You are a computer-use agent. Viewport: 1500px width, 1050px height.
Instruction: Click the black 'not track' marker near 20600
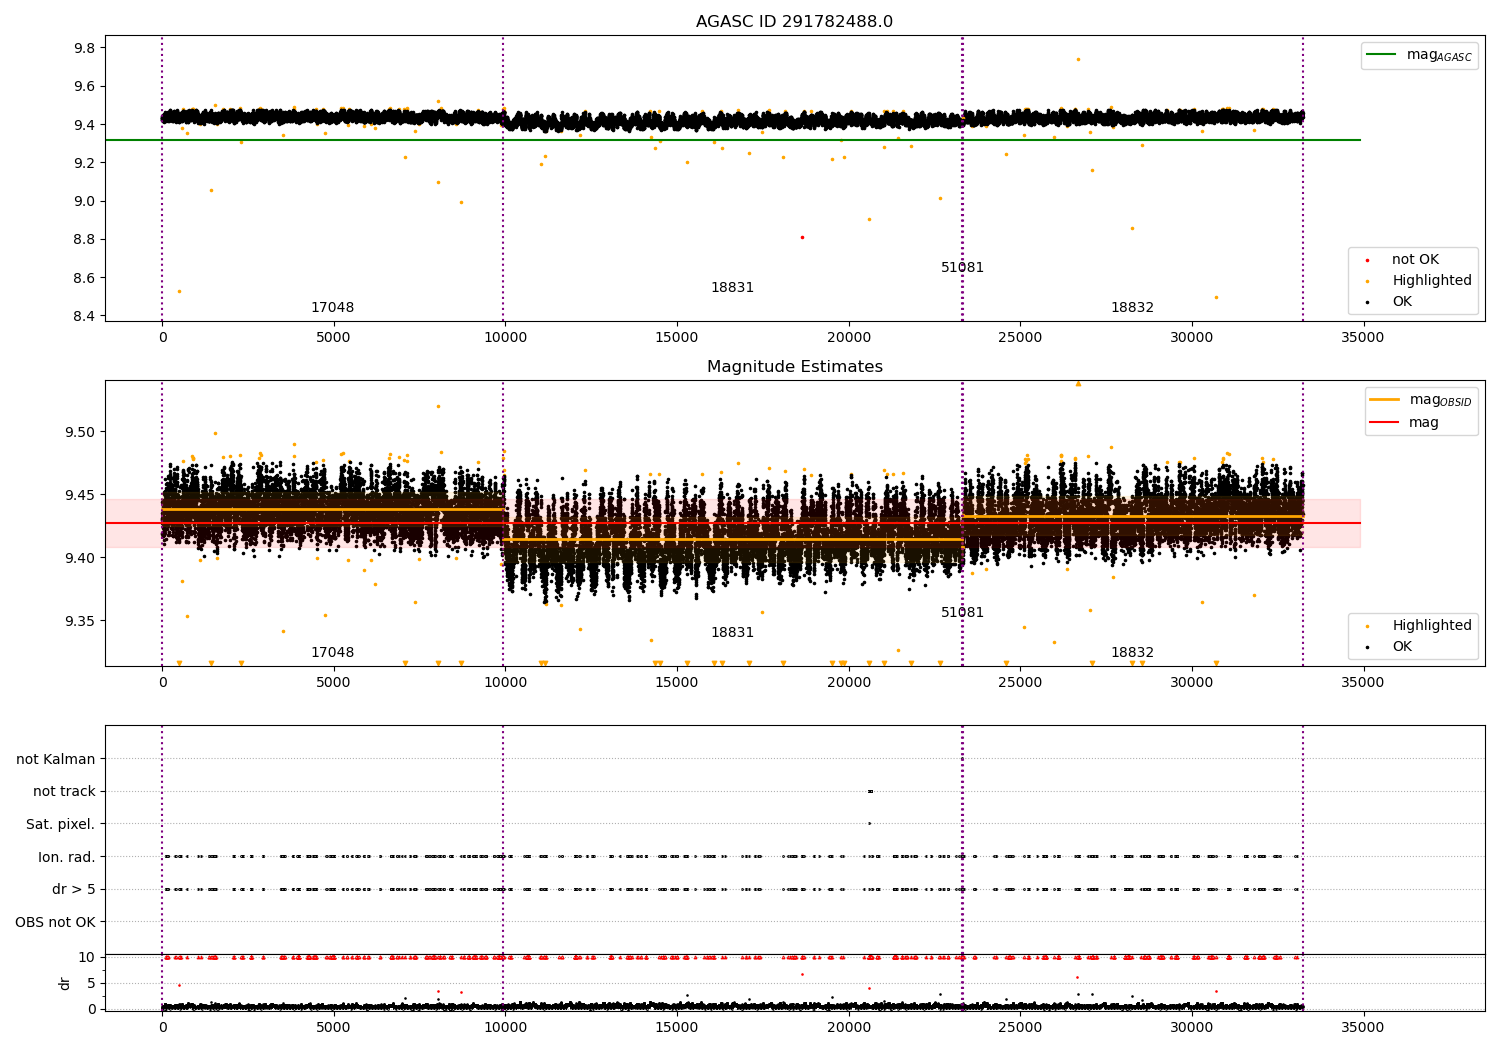870,791
